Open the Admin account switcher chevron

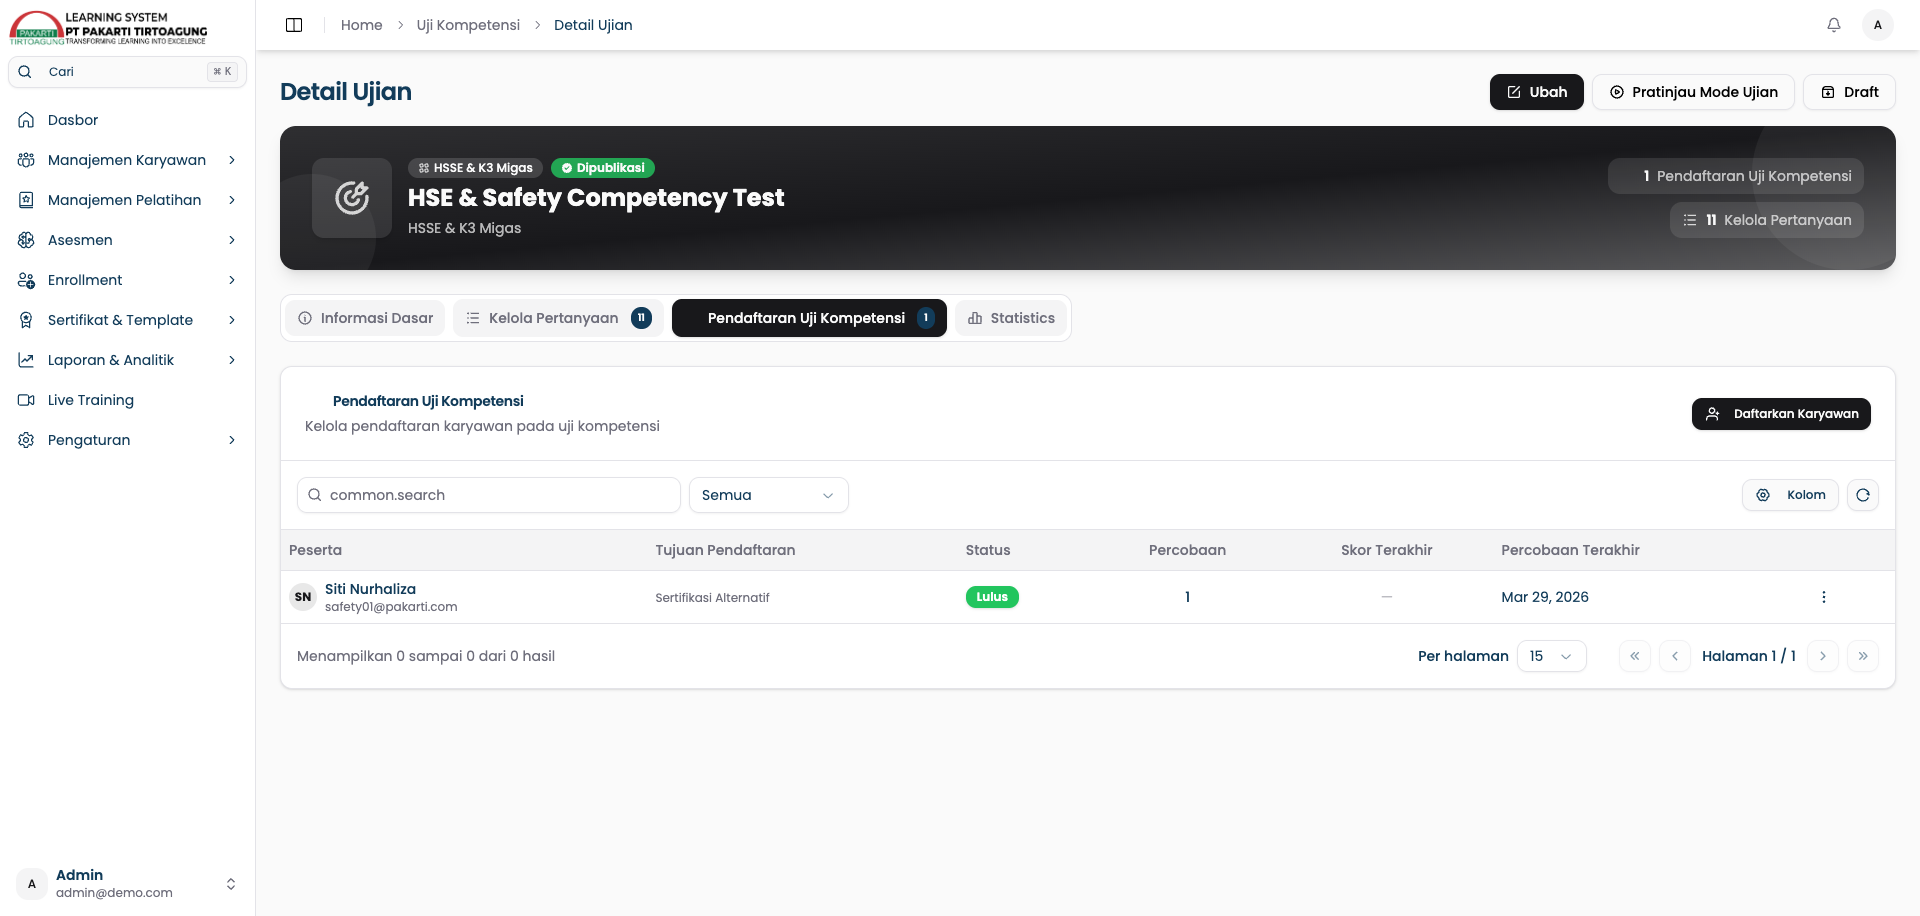[x=231, y=884]
